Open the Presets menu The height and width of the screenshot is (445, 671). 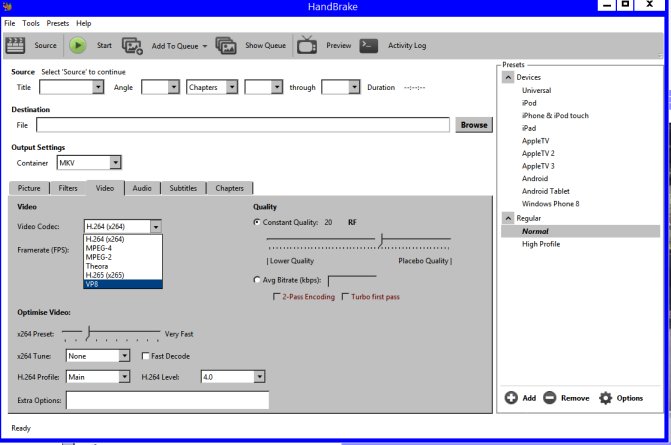(57, 24)
